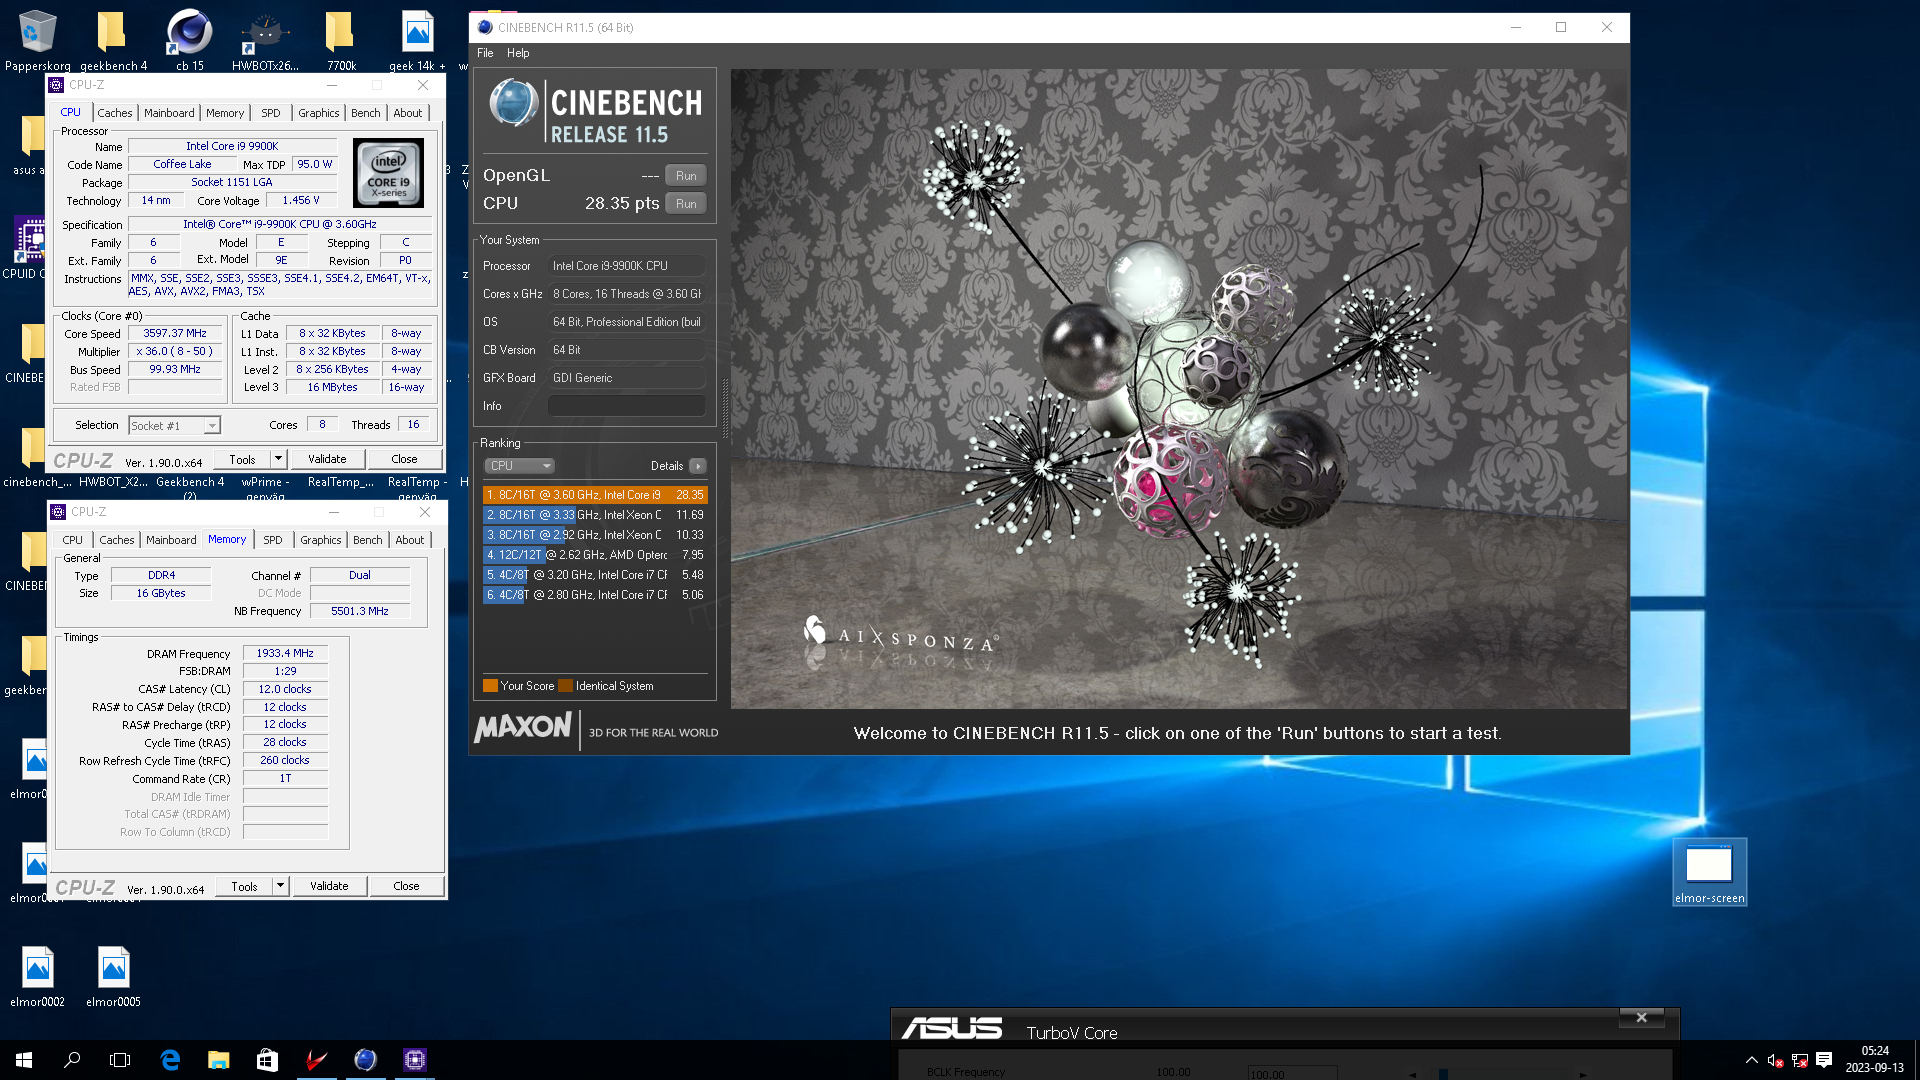Open the volume control in system tray
This screenshot has width=1920, height=1080.
1775,1060
